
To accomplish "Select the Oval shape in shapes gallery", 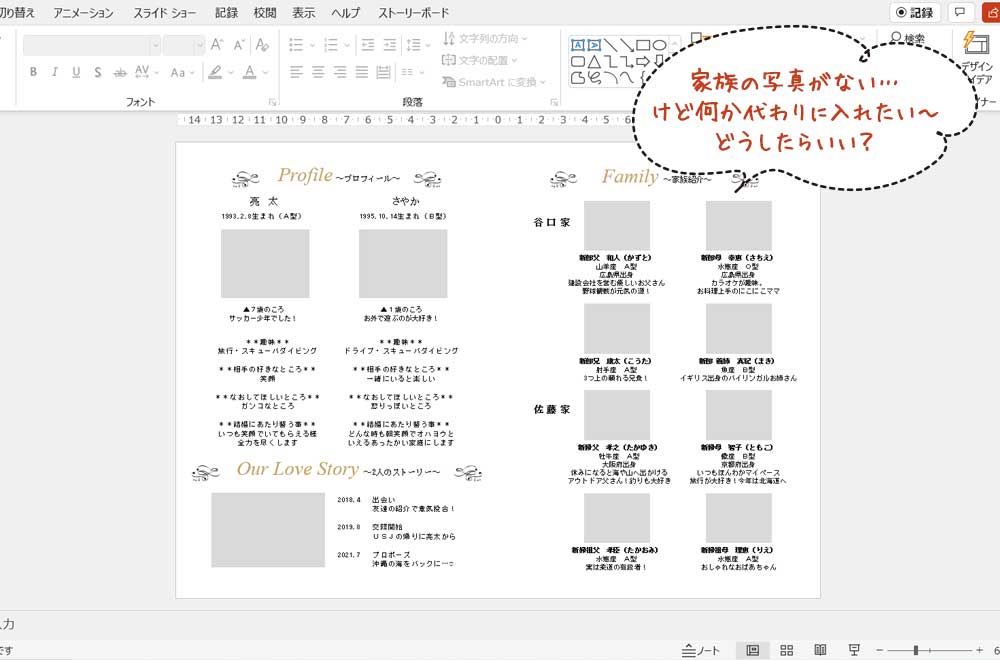I will point(657,45).
